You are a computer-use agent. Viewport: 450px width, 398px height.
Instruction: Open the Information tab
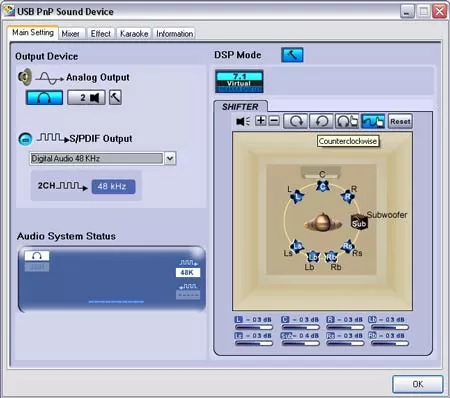tap(174, 34)
